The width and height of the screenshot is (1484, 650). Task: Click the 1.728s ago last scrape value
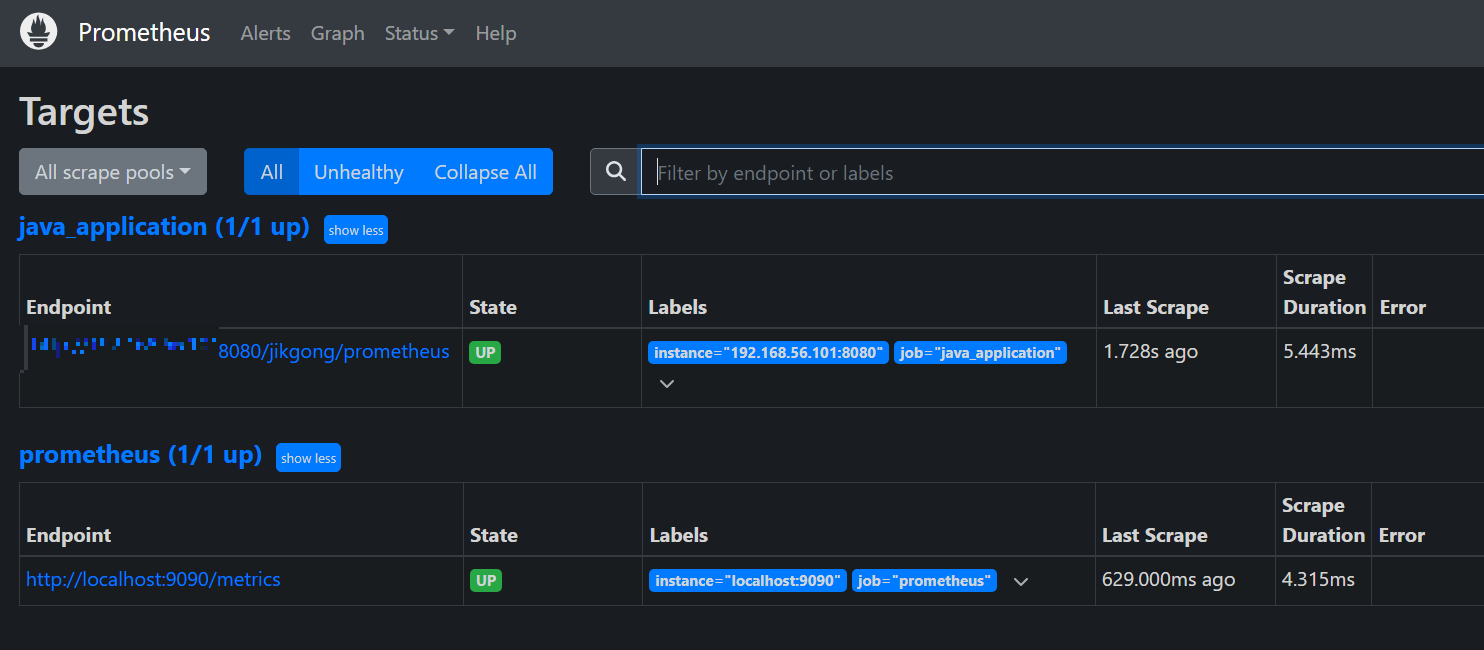coord(1150,352)
